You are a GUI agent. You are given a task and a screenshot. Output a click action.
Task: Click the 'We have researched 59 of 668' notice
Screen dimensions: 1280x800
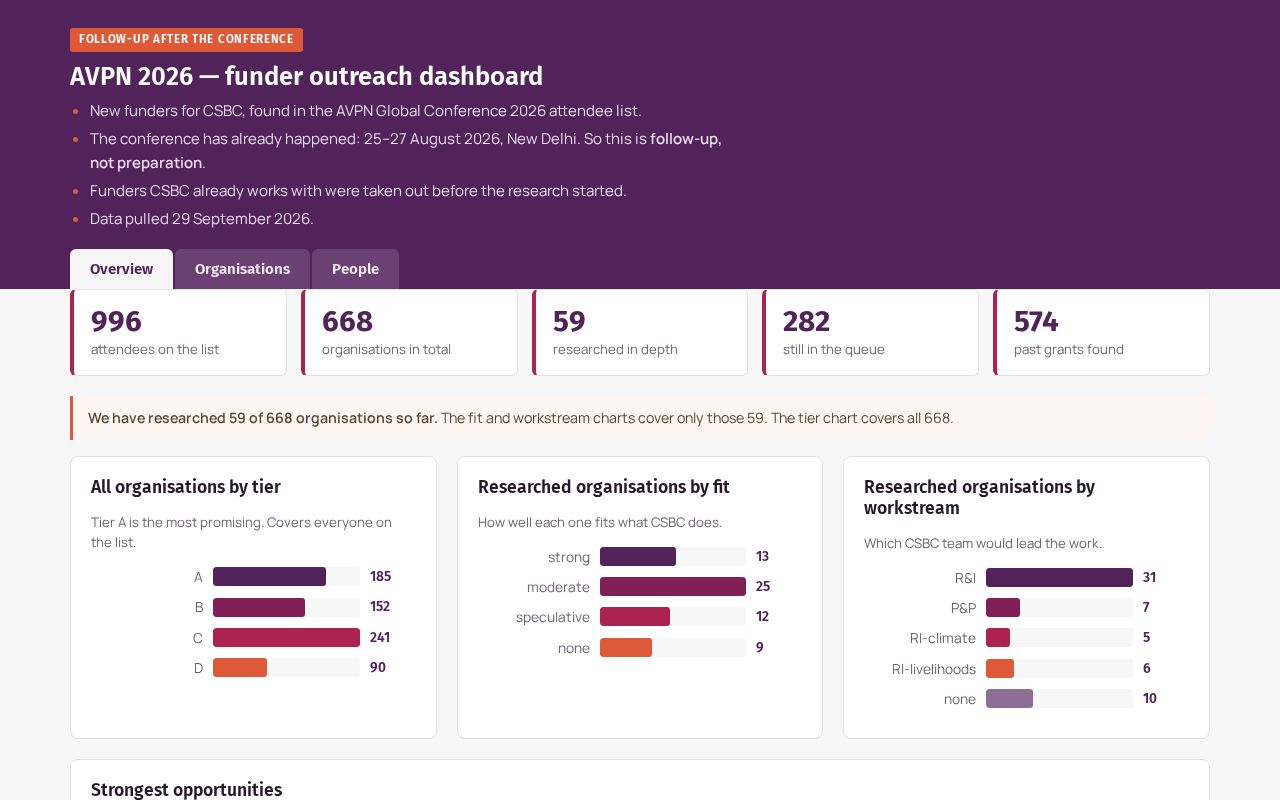point(640,418)
